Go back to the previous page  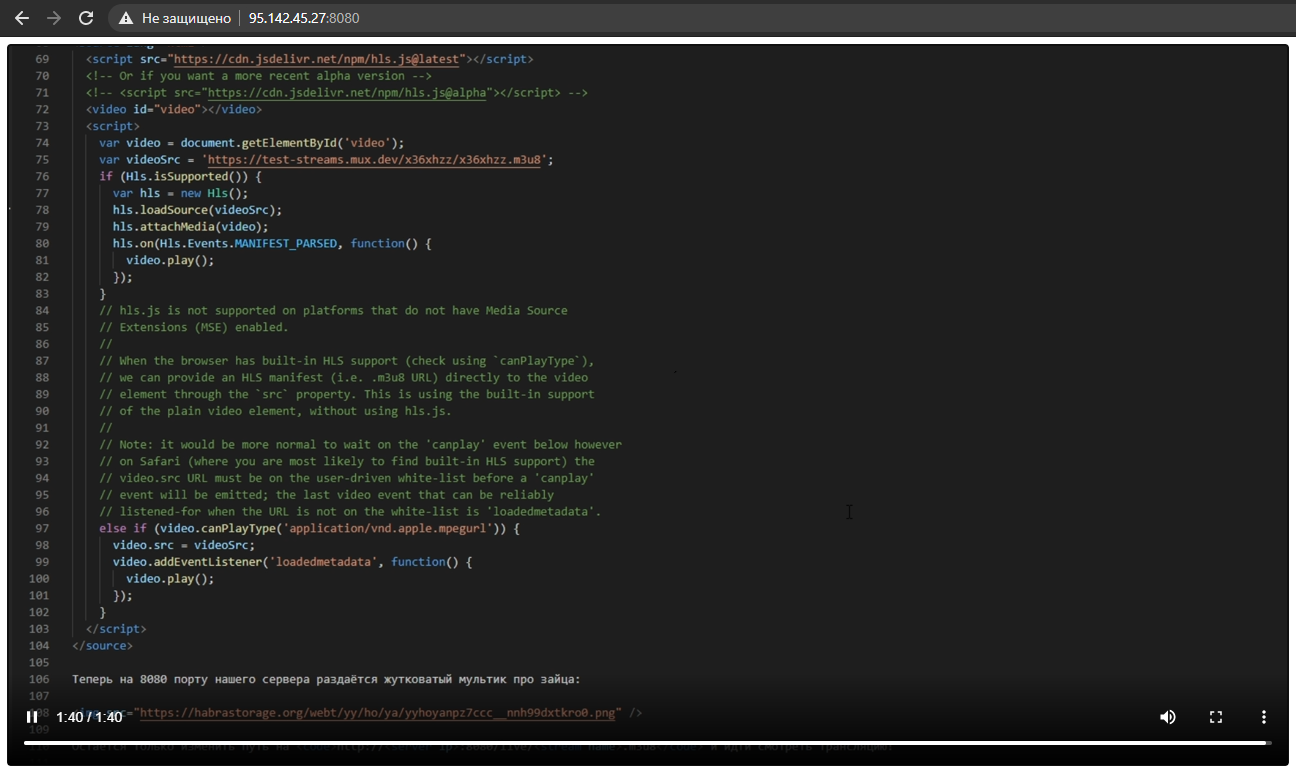pyautogui.click(x=22, y=18)
